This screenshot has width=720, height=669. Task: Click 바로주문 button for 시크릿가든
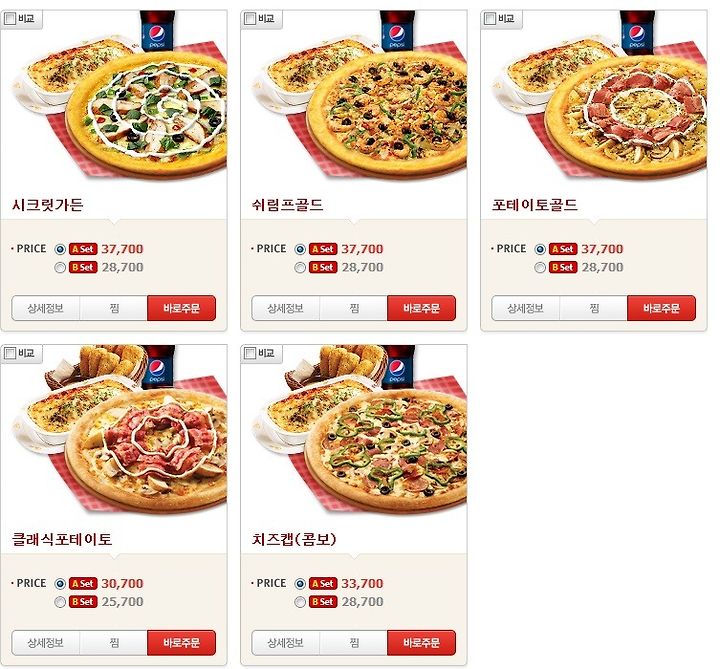(x=181, y=308)
